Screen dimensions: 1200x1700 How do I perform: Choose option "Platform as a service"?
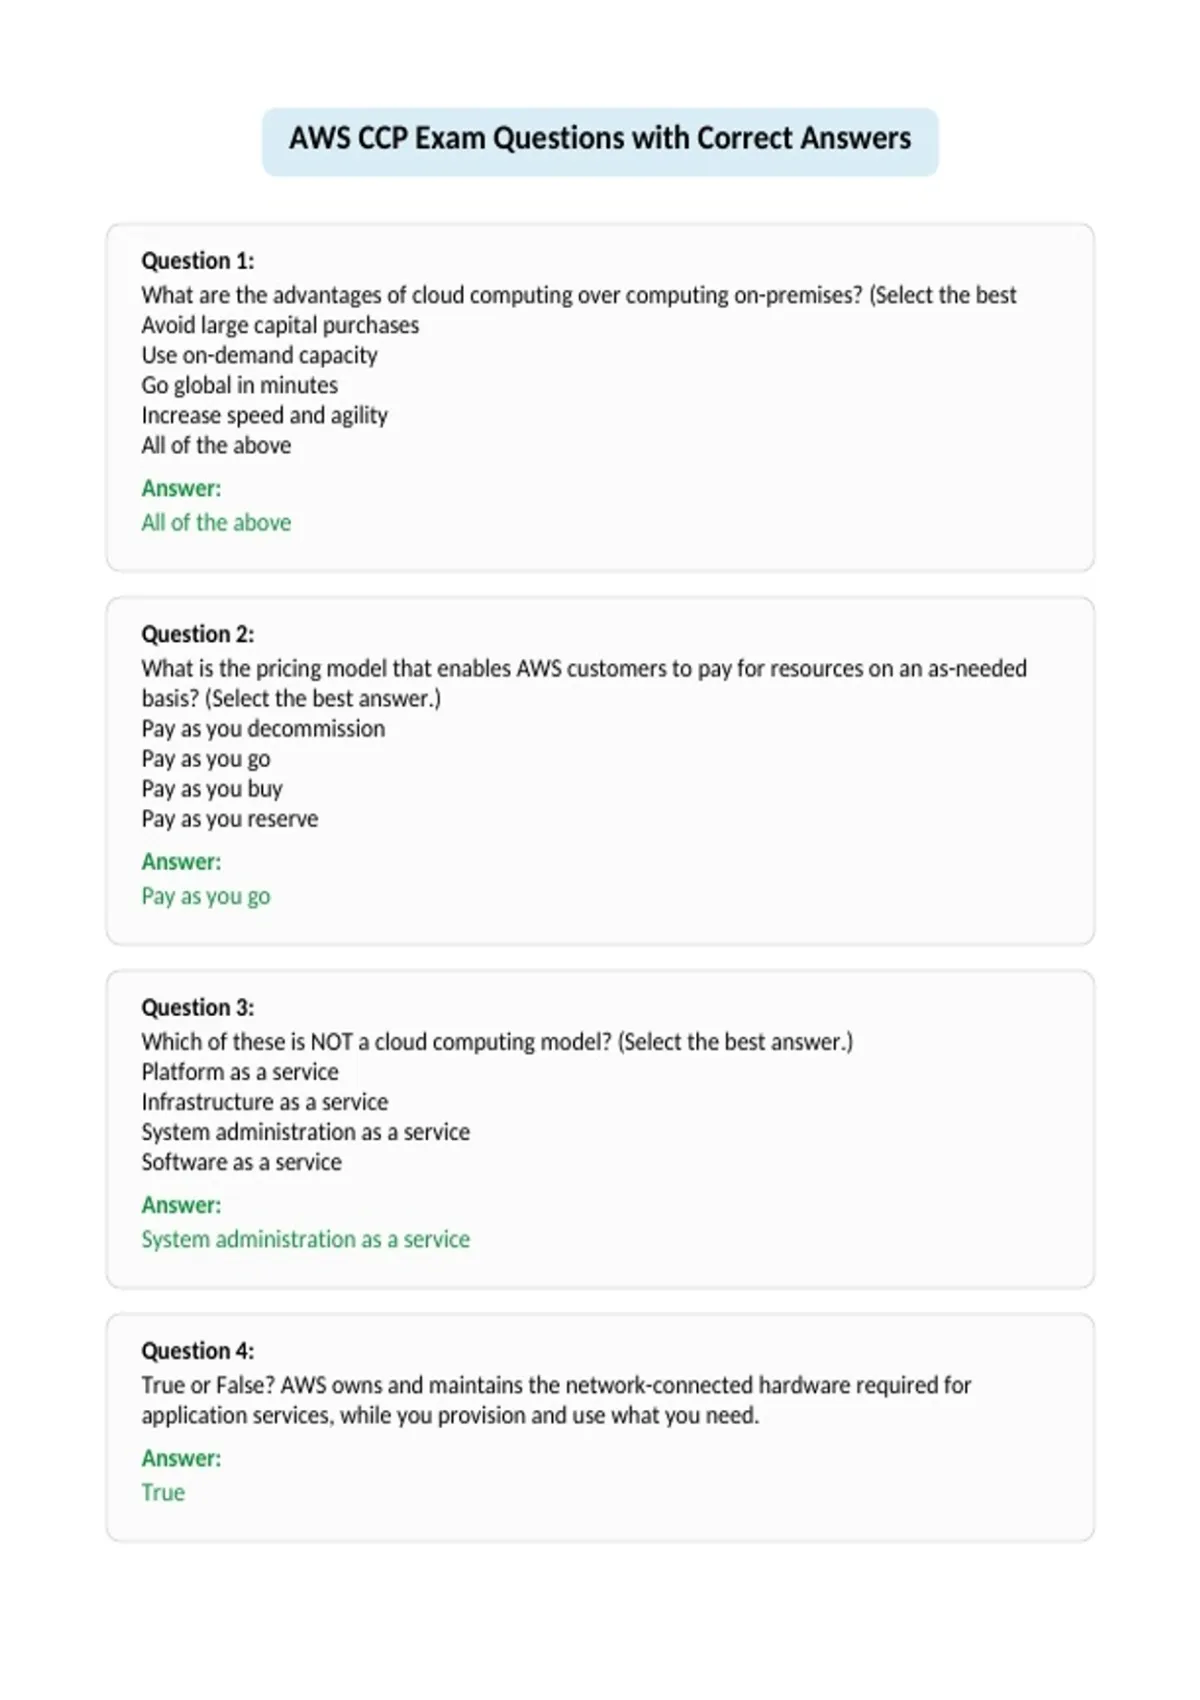pos(240,1072)
